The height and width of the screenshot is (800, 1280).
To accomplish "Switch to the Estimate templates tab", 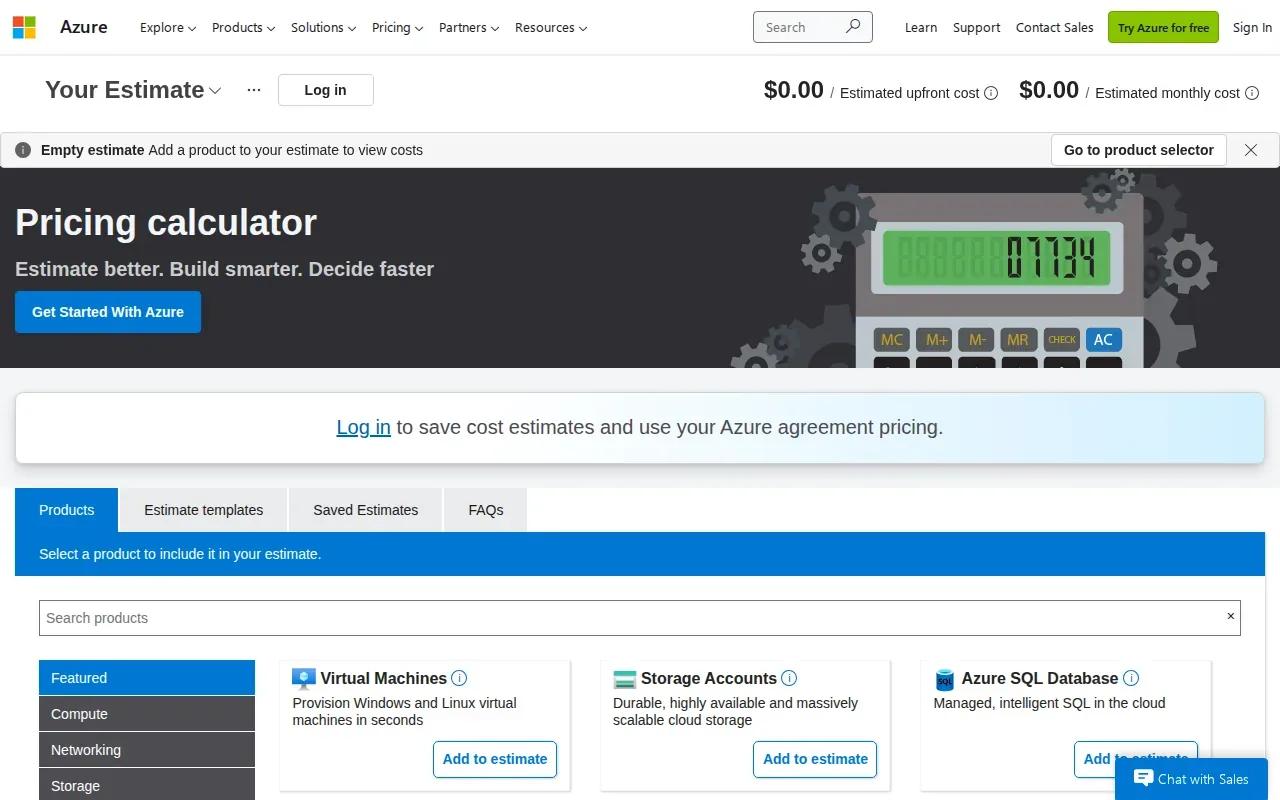I will coord(204,510).
